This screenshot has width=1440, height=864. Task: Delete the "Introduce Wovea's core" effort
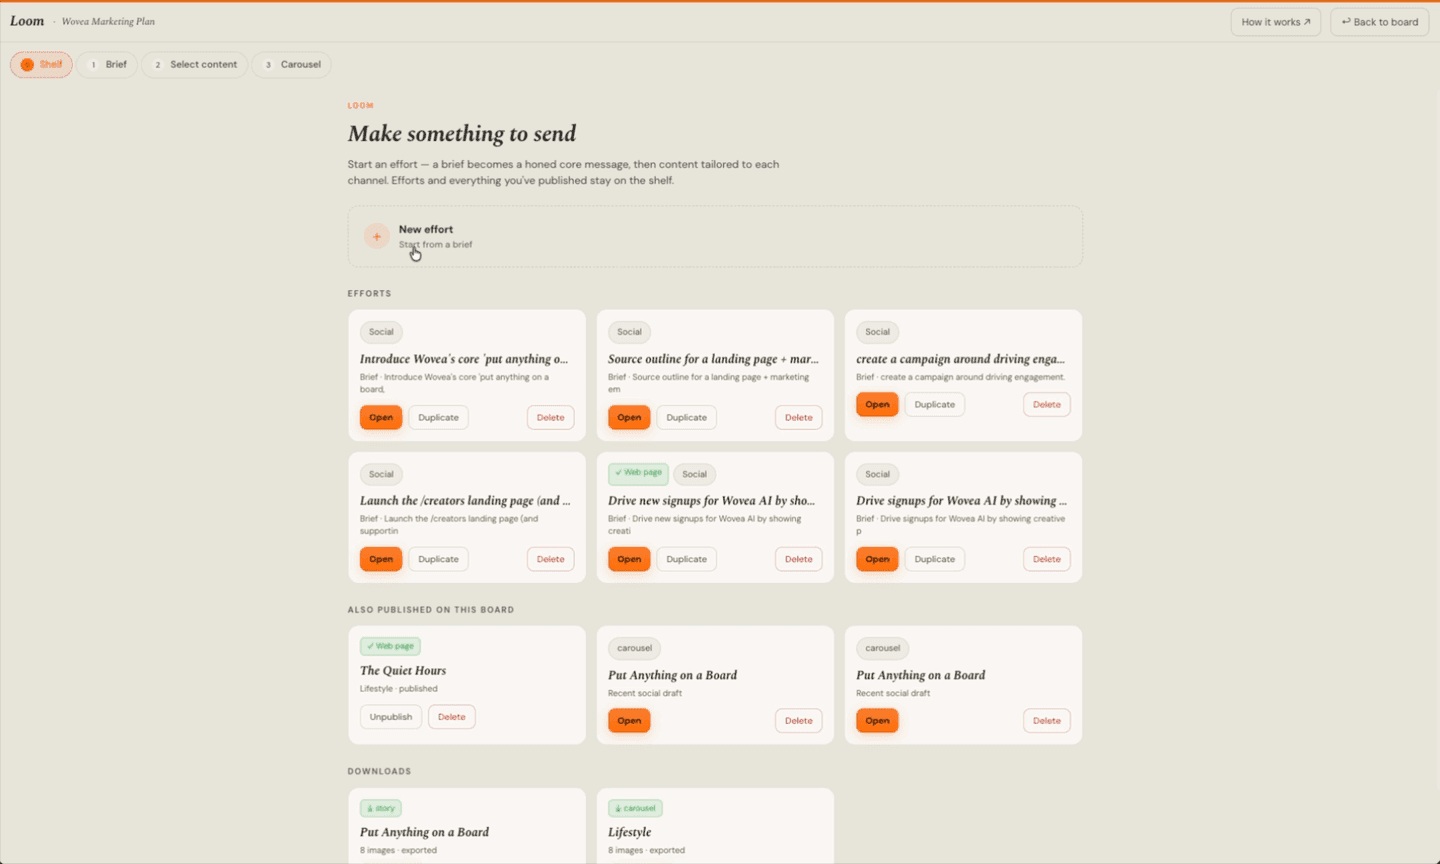(550, 417)
